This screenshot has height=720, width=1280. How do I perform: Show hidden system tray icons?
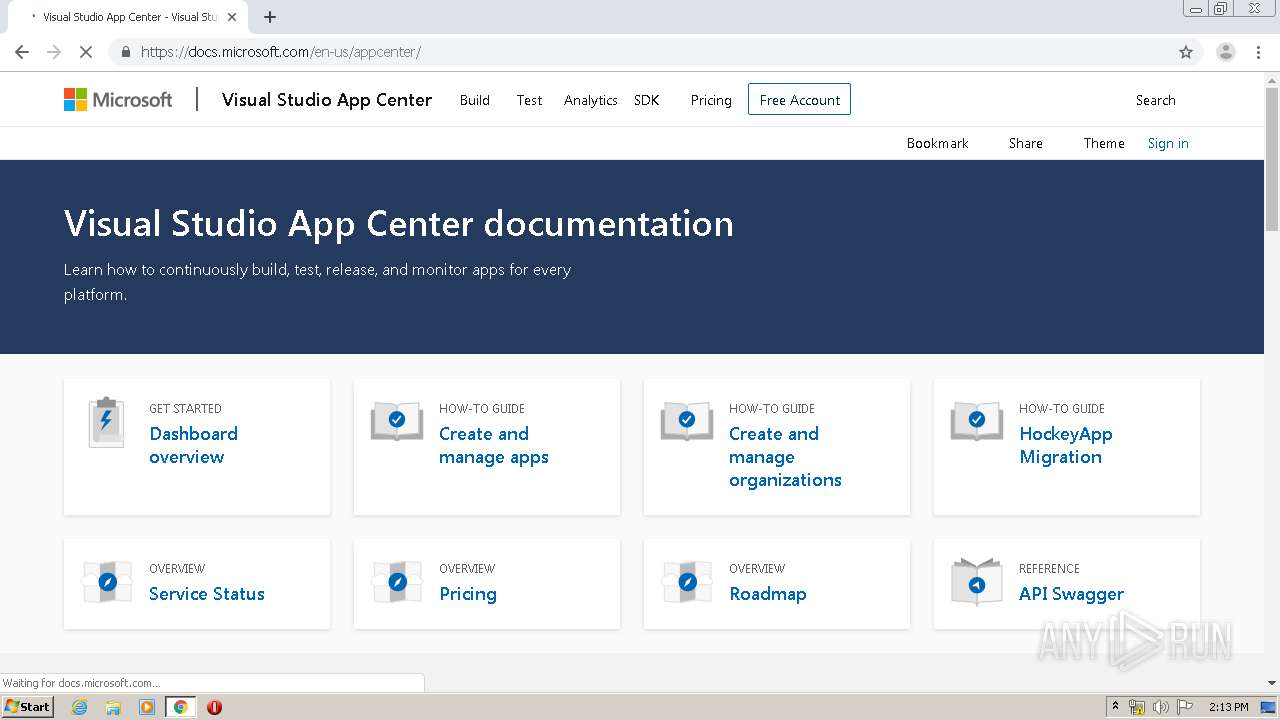1115,707
